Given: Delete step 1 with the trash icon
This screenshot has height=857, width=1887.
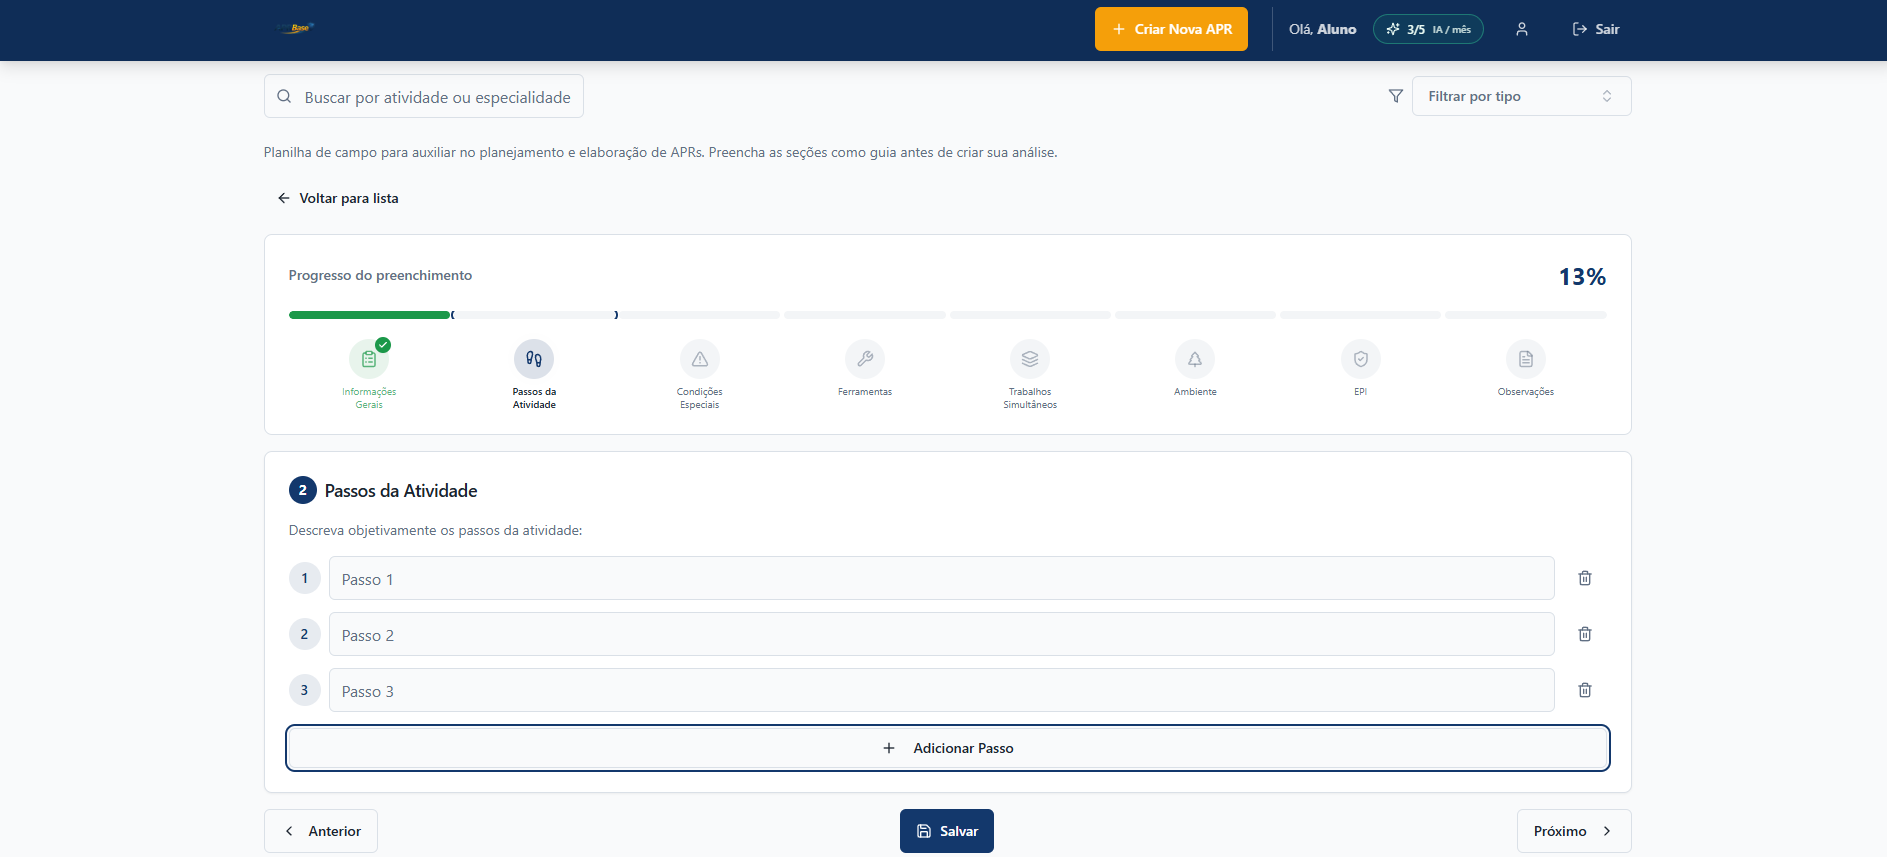Looking at the screenshot, I should (x=1585, y=578).
